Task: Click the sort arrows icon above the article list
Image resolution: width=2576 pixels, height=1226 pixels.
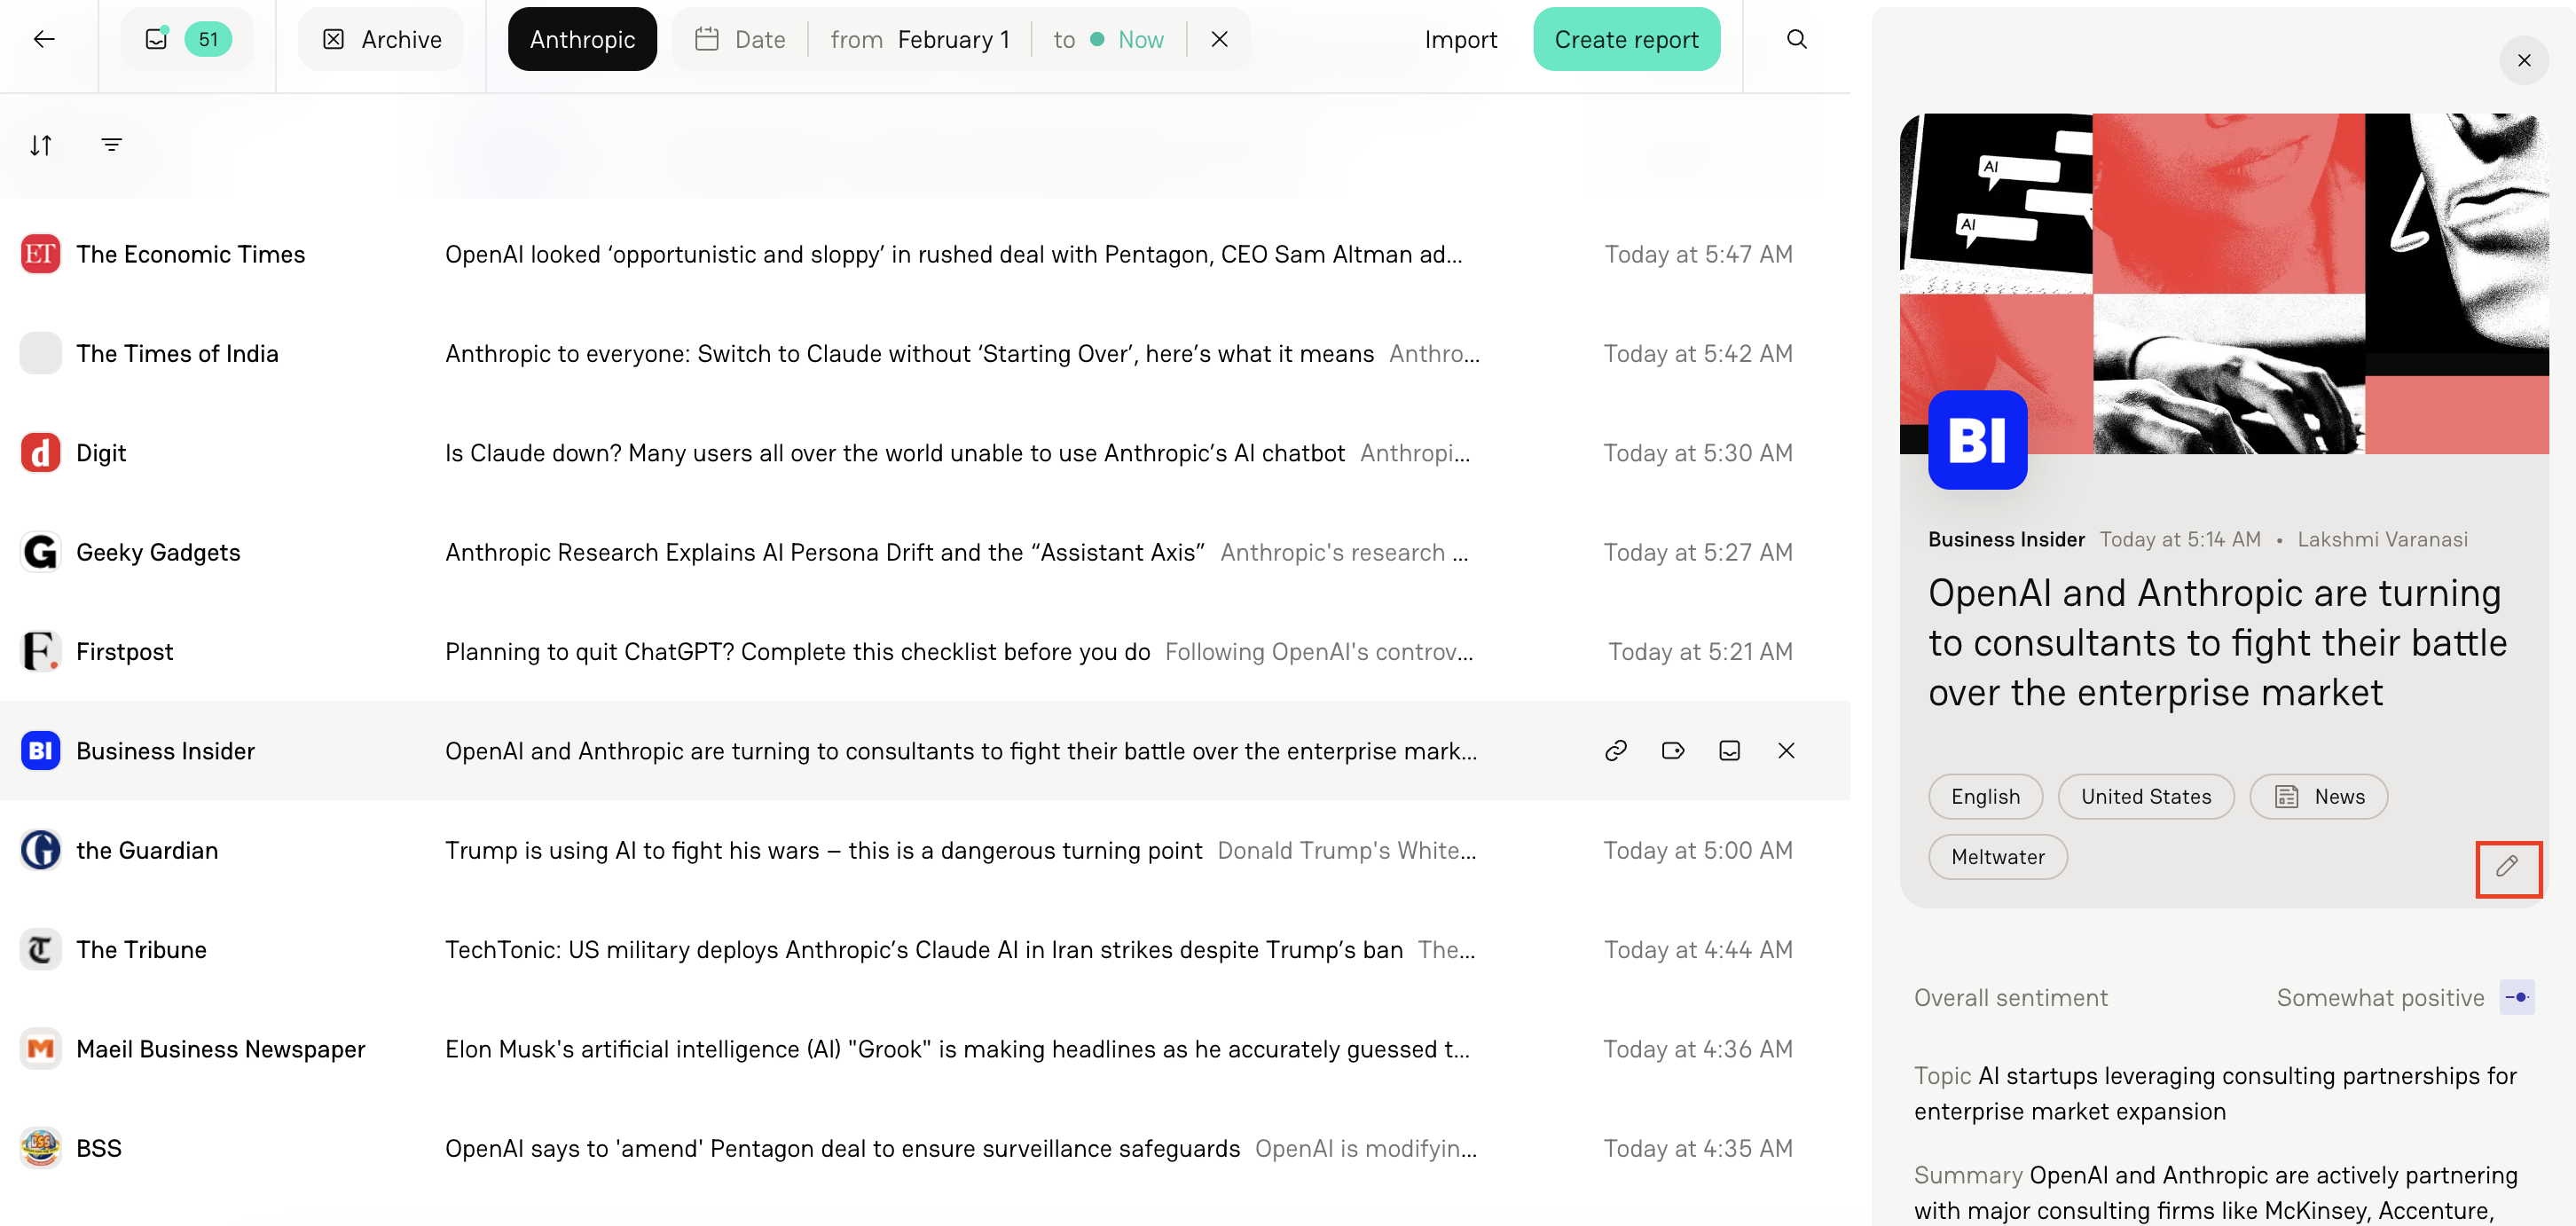Action: click(42, 145)
